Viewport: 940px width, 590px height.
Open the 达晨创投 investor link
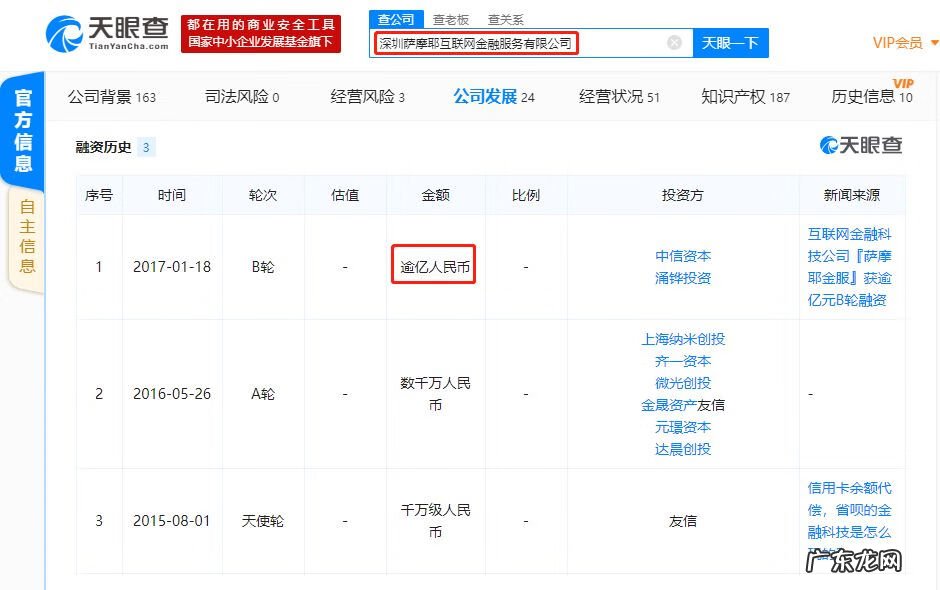click(683, 450)
